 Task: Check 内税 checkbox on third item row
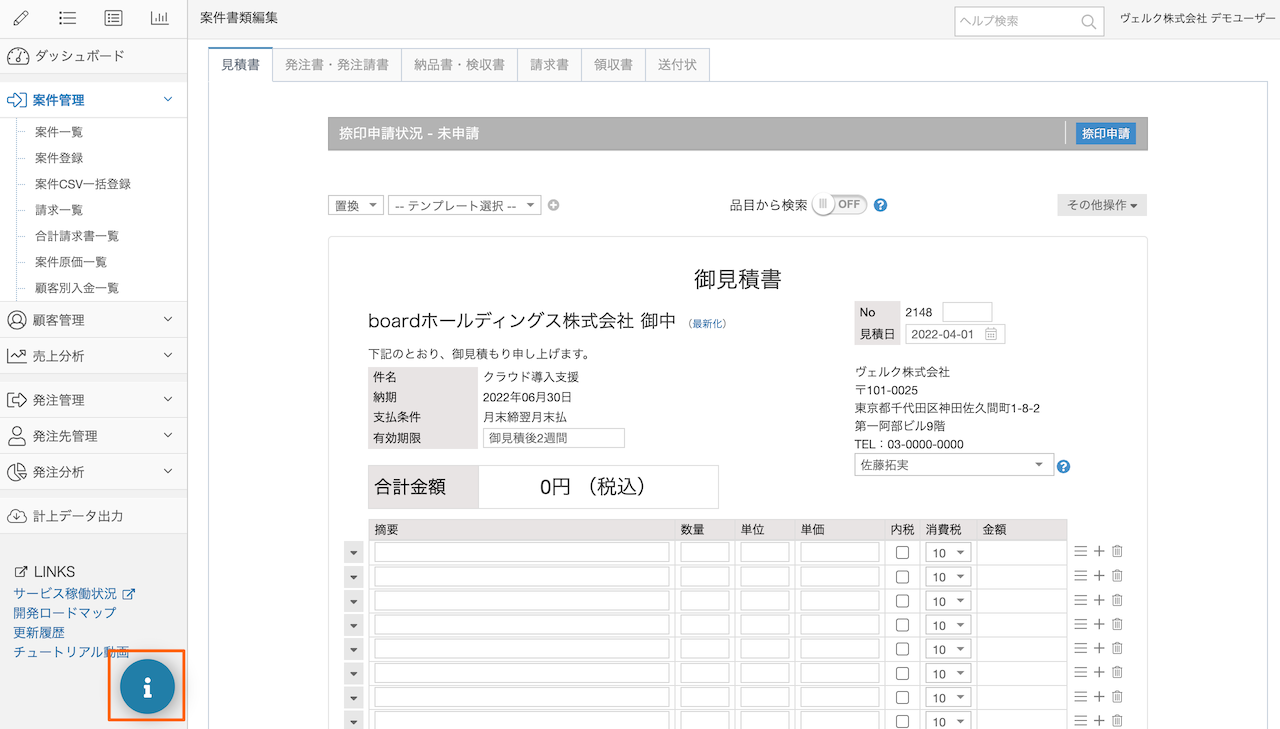(x=902, y=601)
